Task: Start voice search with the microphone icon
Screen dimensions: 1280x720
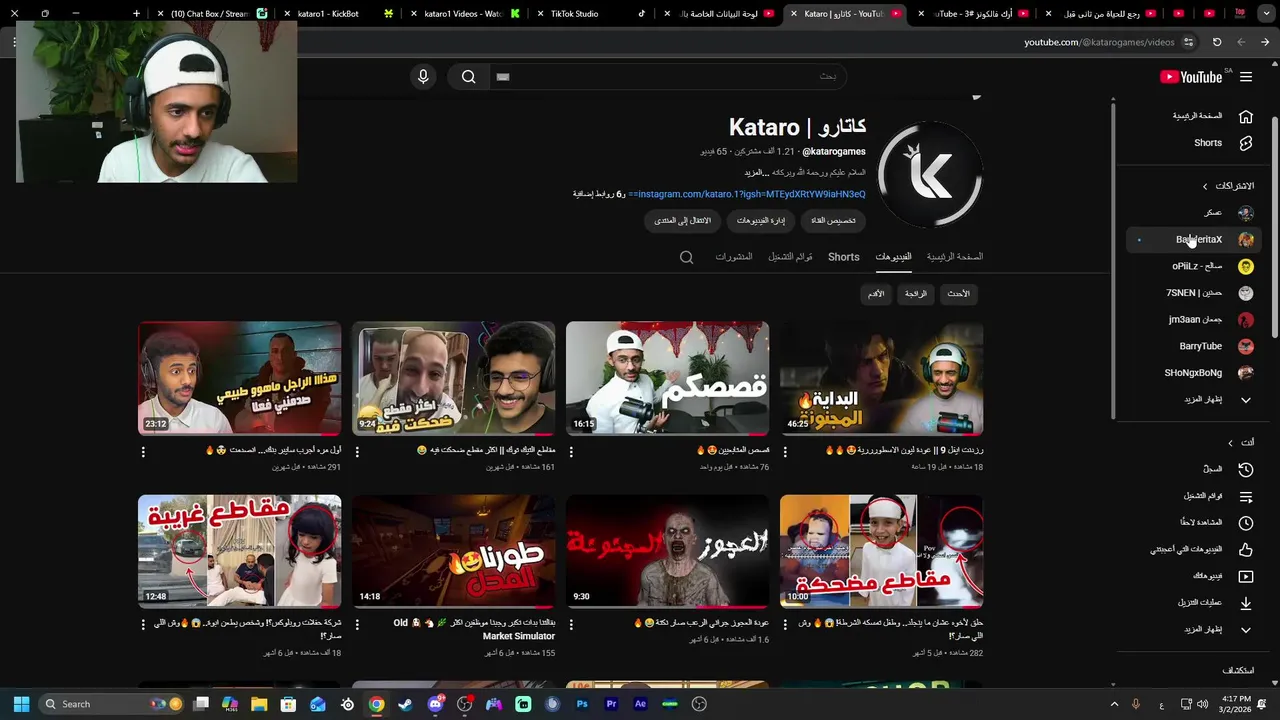Action: (423, 77)
